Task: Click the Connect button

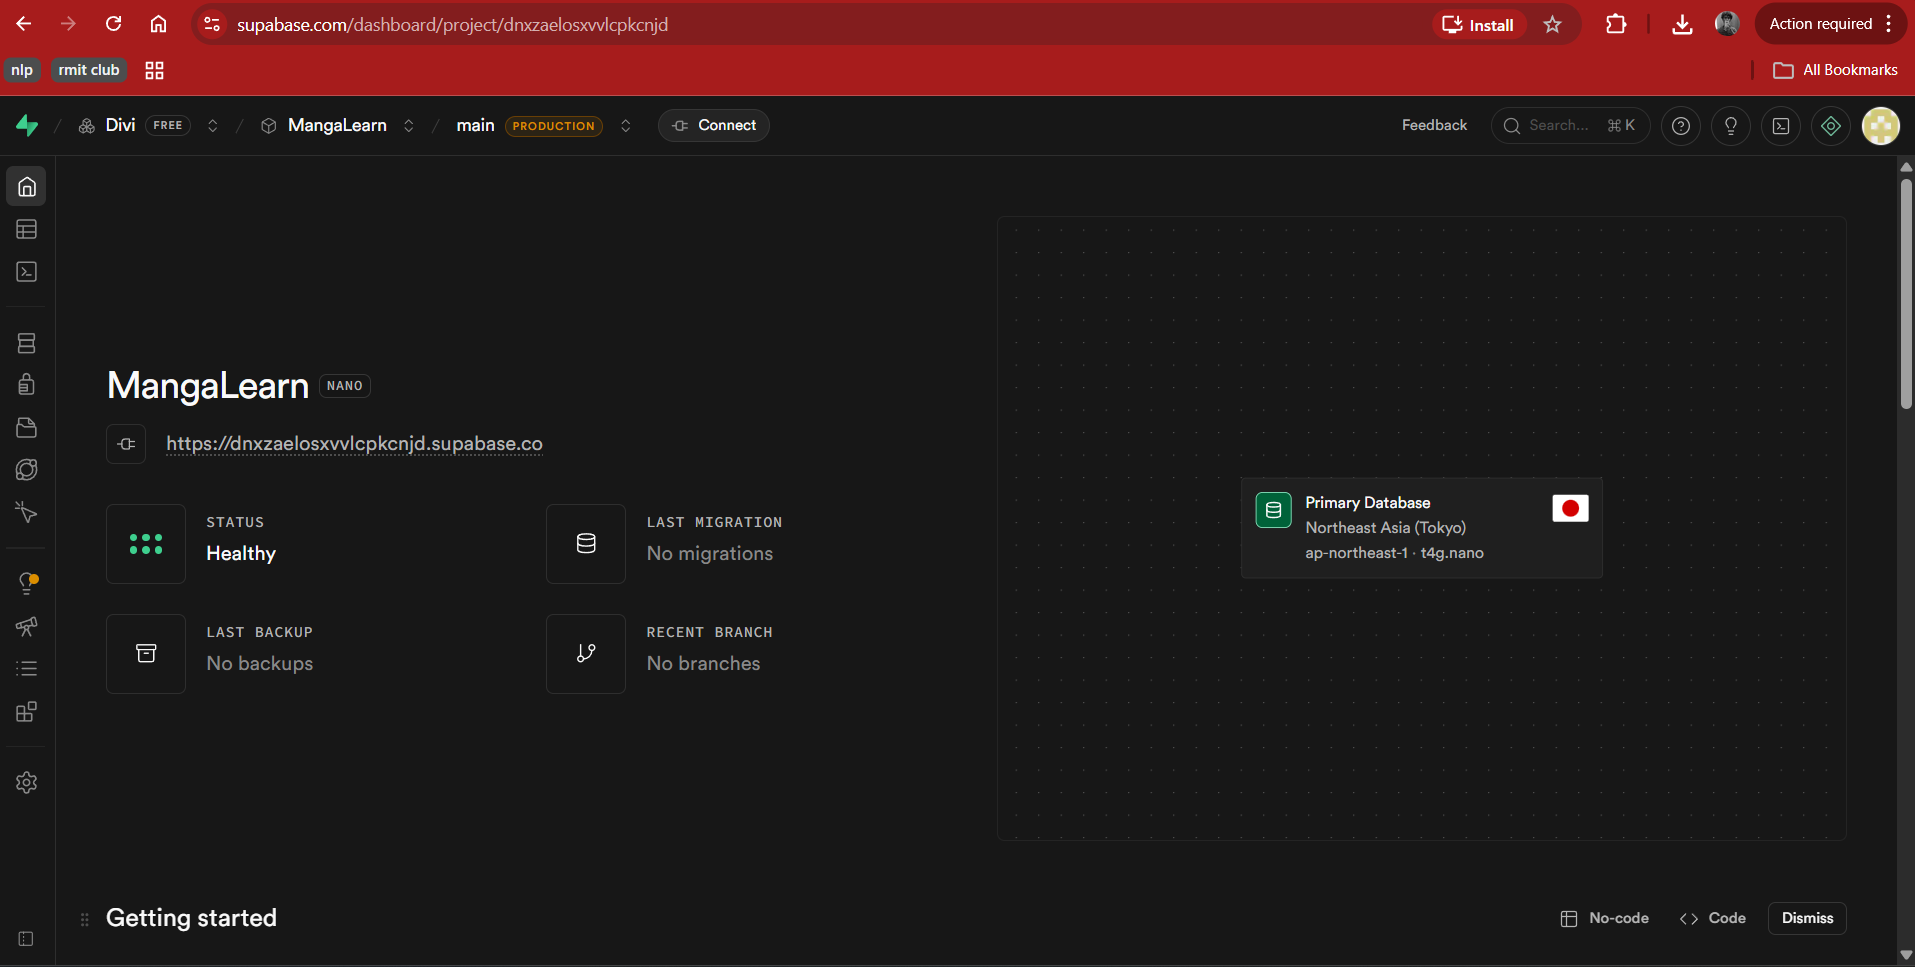Action: click(714, 125)
